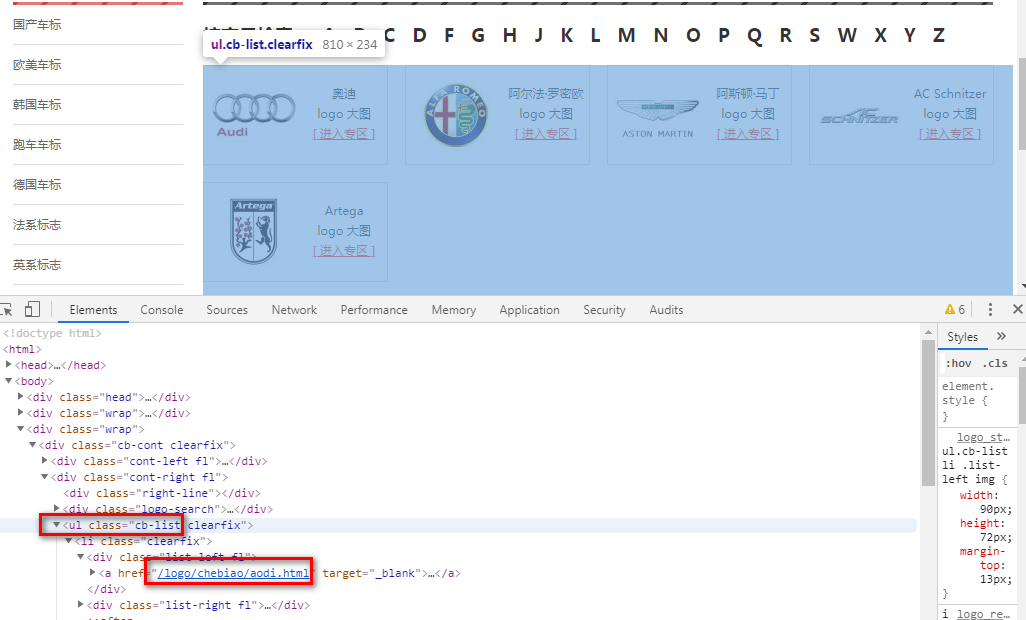This screenshot has width=1026, height=620.
Task: Open the Memory tab
Action: (453, 309)
